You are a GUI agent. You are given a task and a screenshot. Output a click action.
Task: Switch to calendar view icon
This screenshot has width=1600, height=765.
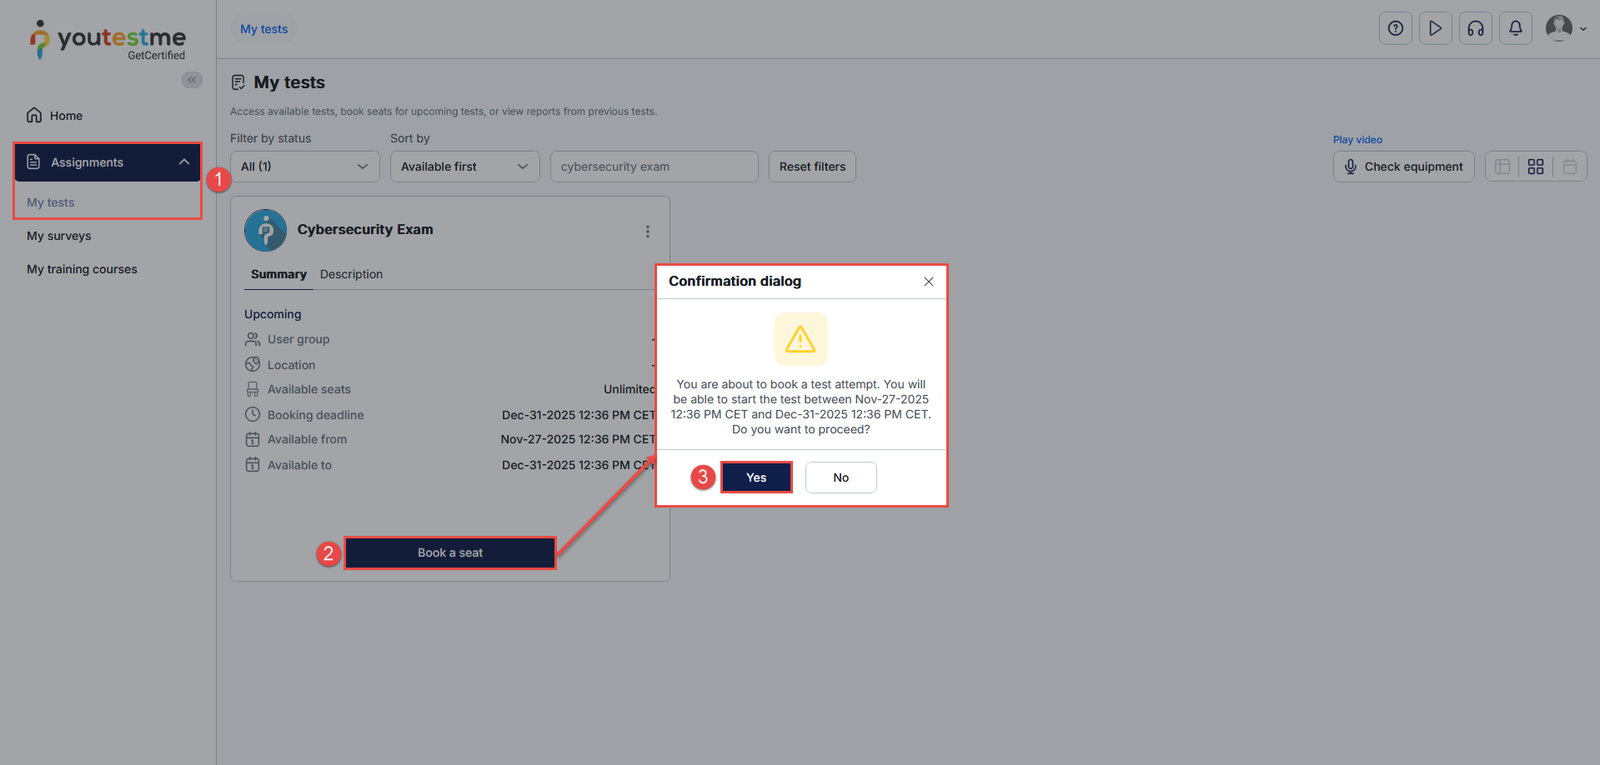[1569, 167]
